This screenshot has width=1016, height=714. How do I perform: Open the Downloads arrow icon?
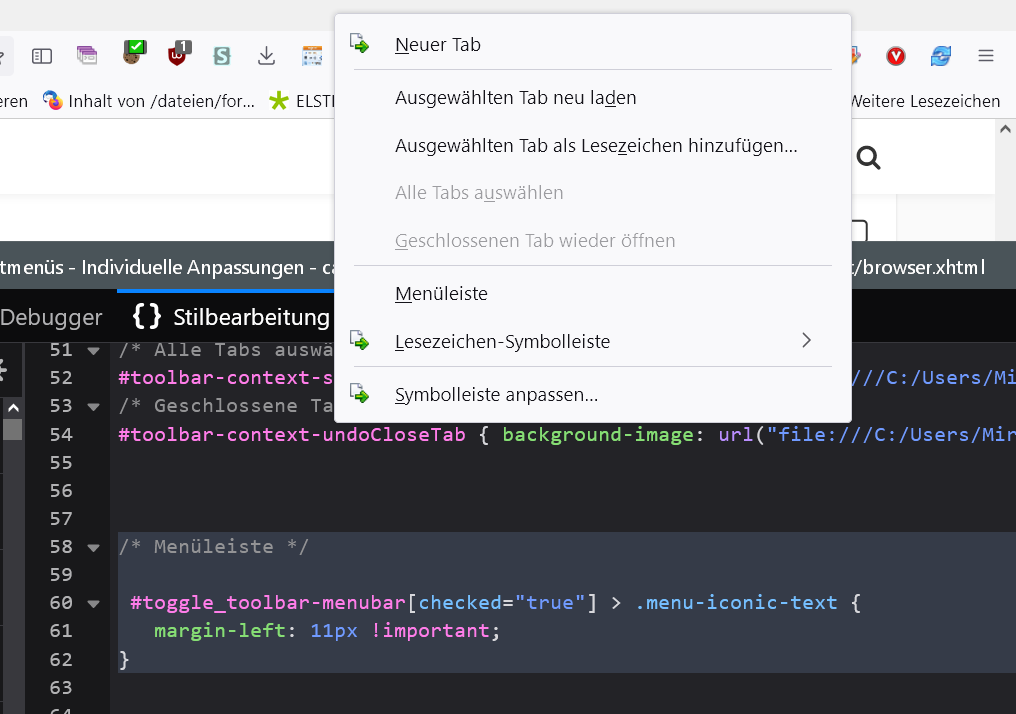pyautogui.click(x=266, y=56)
